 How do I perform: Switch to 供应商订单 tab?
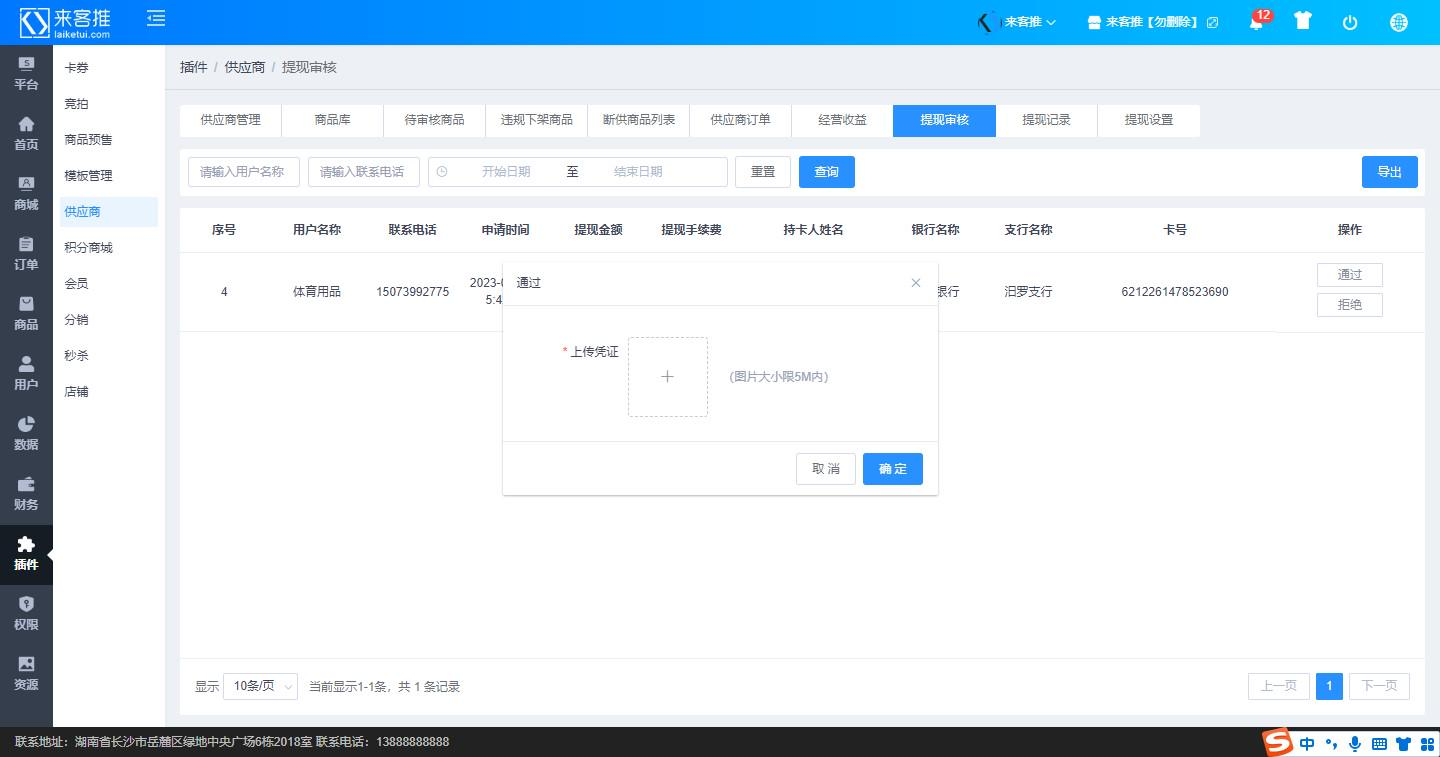pyautogui.click(x=741, y=120)
